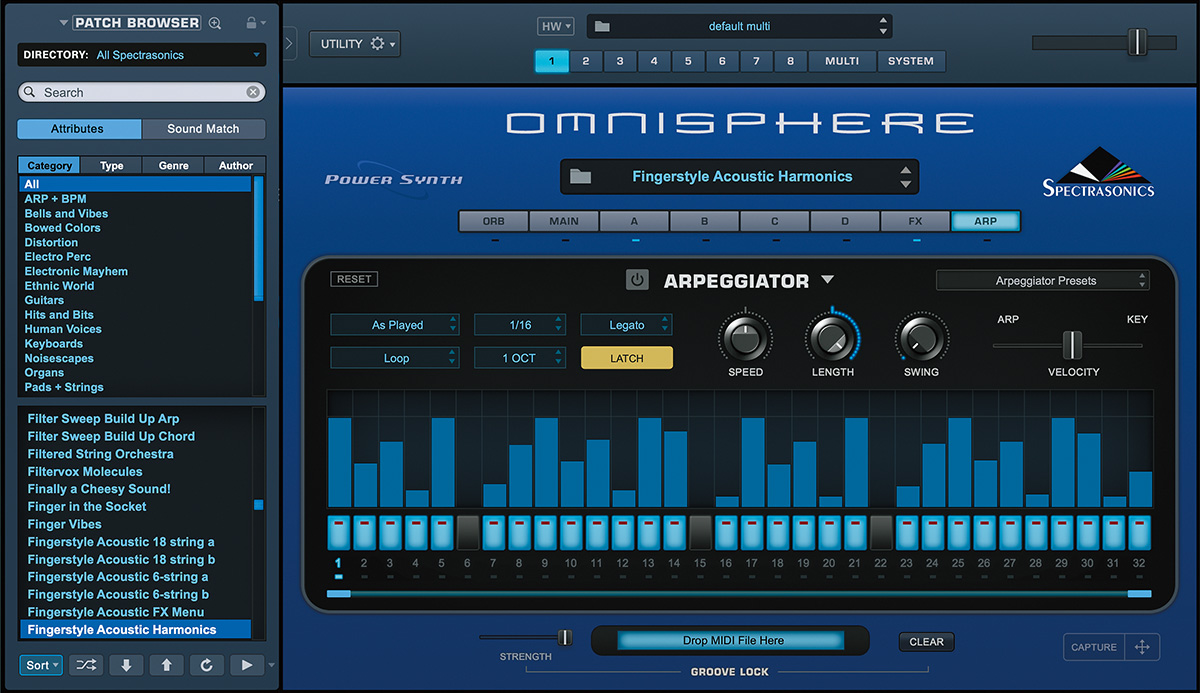Open the Legato trigger dropdown
Image resolution: width=1200 pixels, height=693 pixels.
(626, 325)
